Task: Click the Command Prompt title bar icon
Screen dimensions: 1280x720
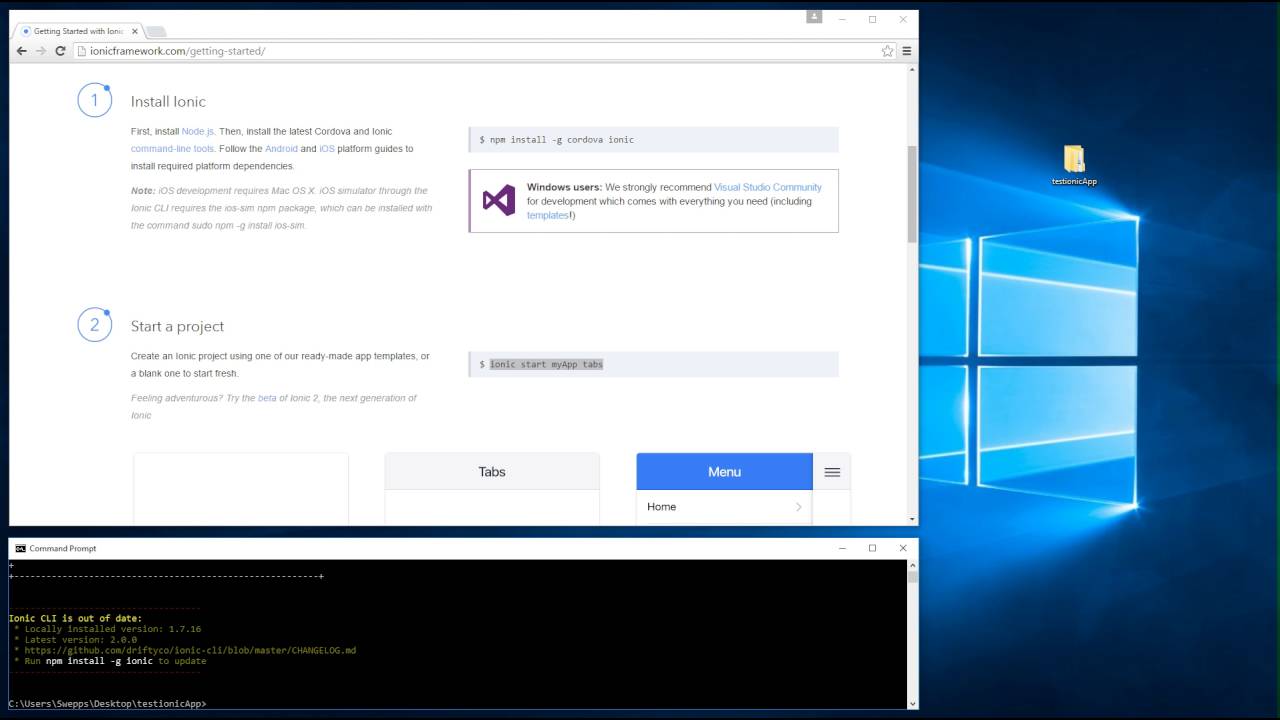Action: 20,548
